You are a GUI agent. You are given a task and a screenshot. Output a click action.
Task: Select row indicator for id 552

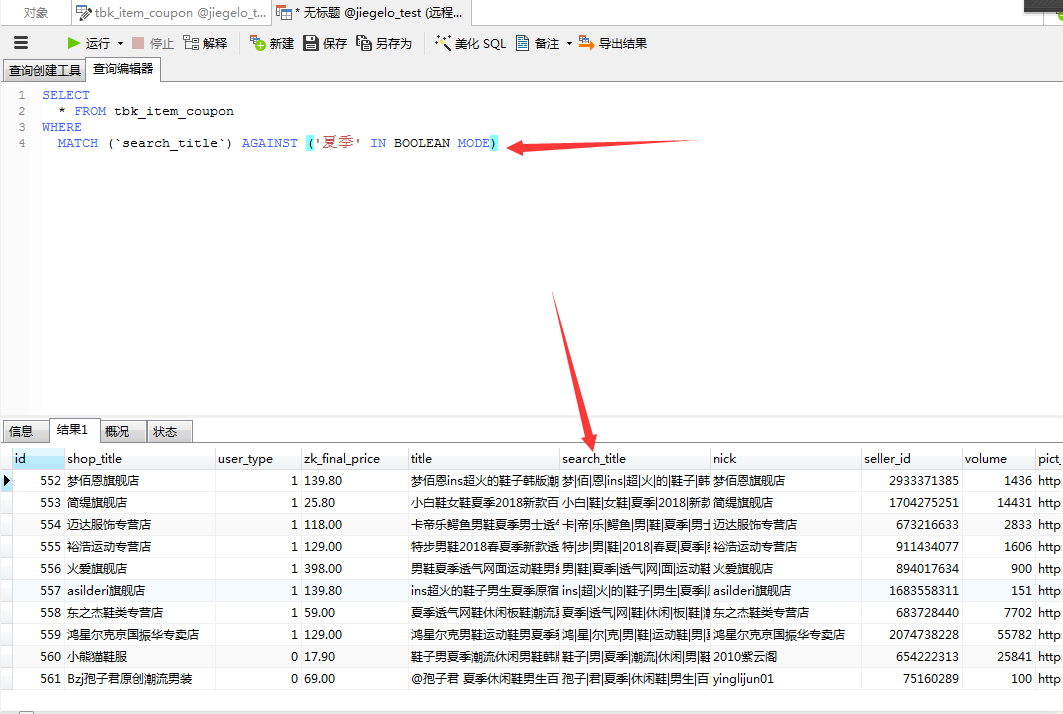point(6,481)
